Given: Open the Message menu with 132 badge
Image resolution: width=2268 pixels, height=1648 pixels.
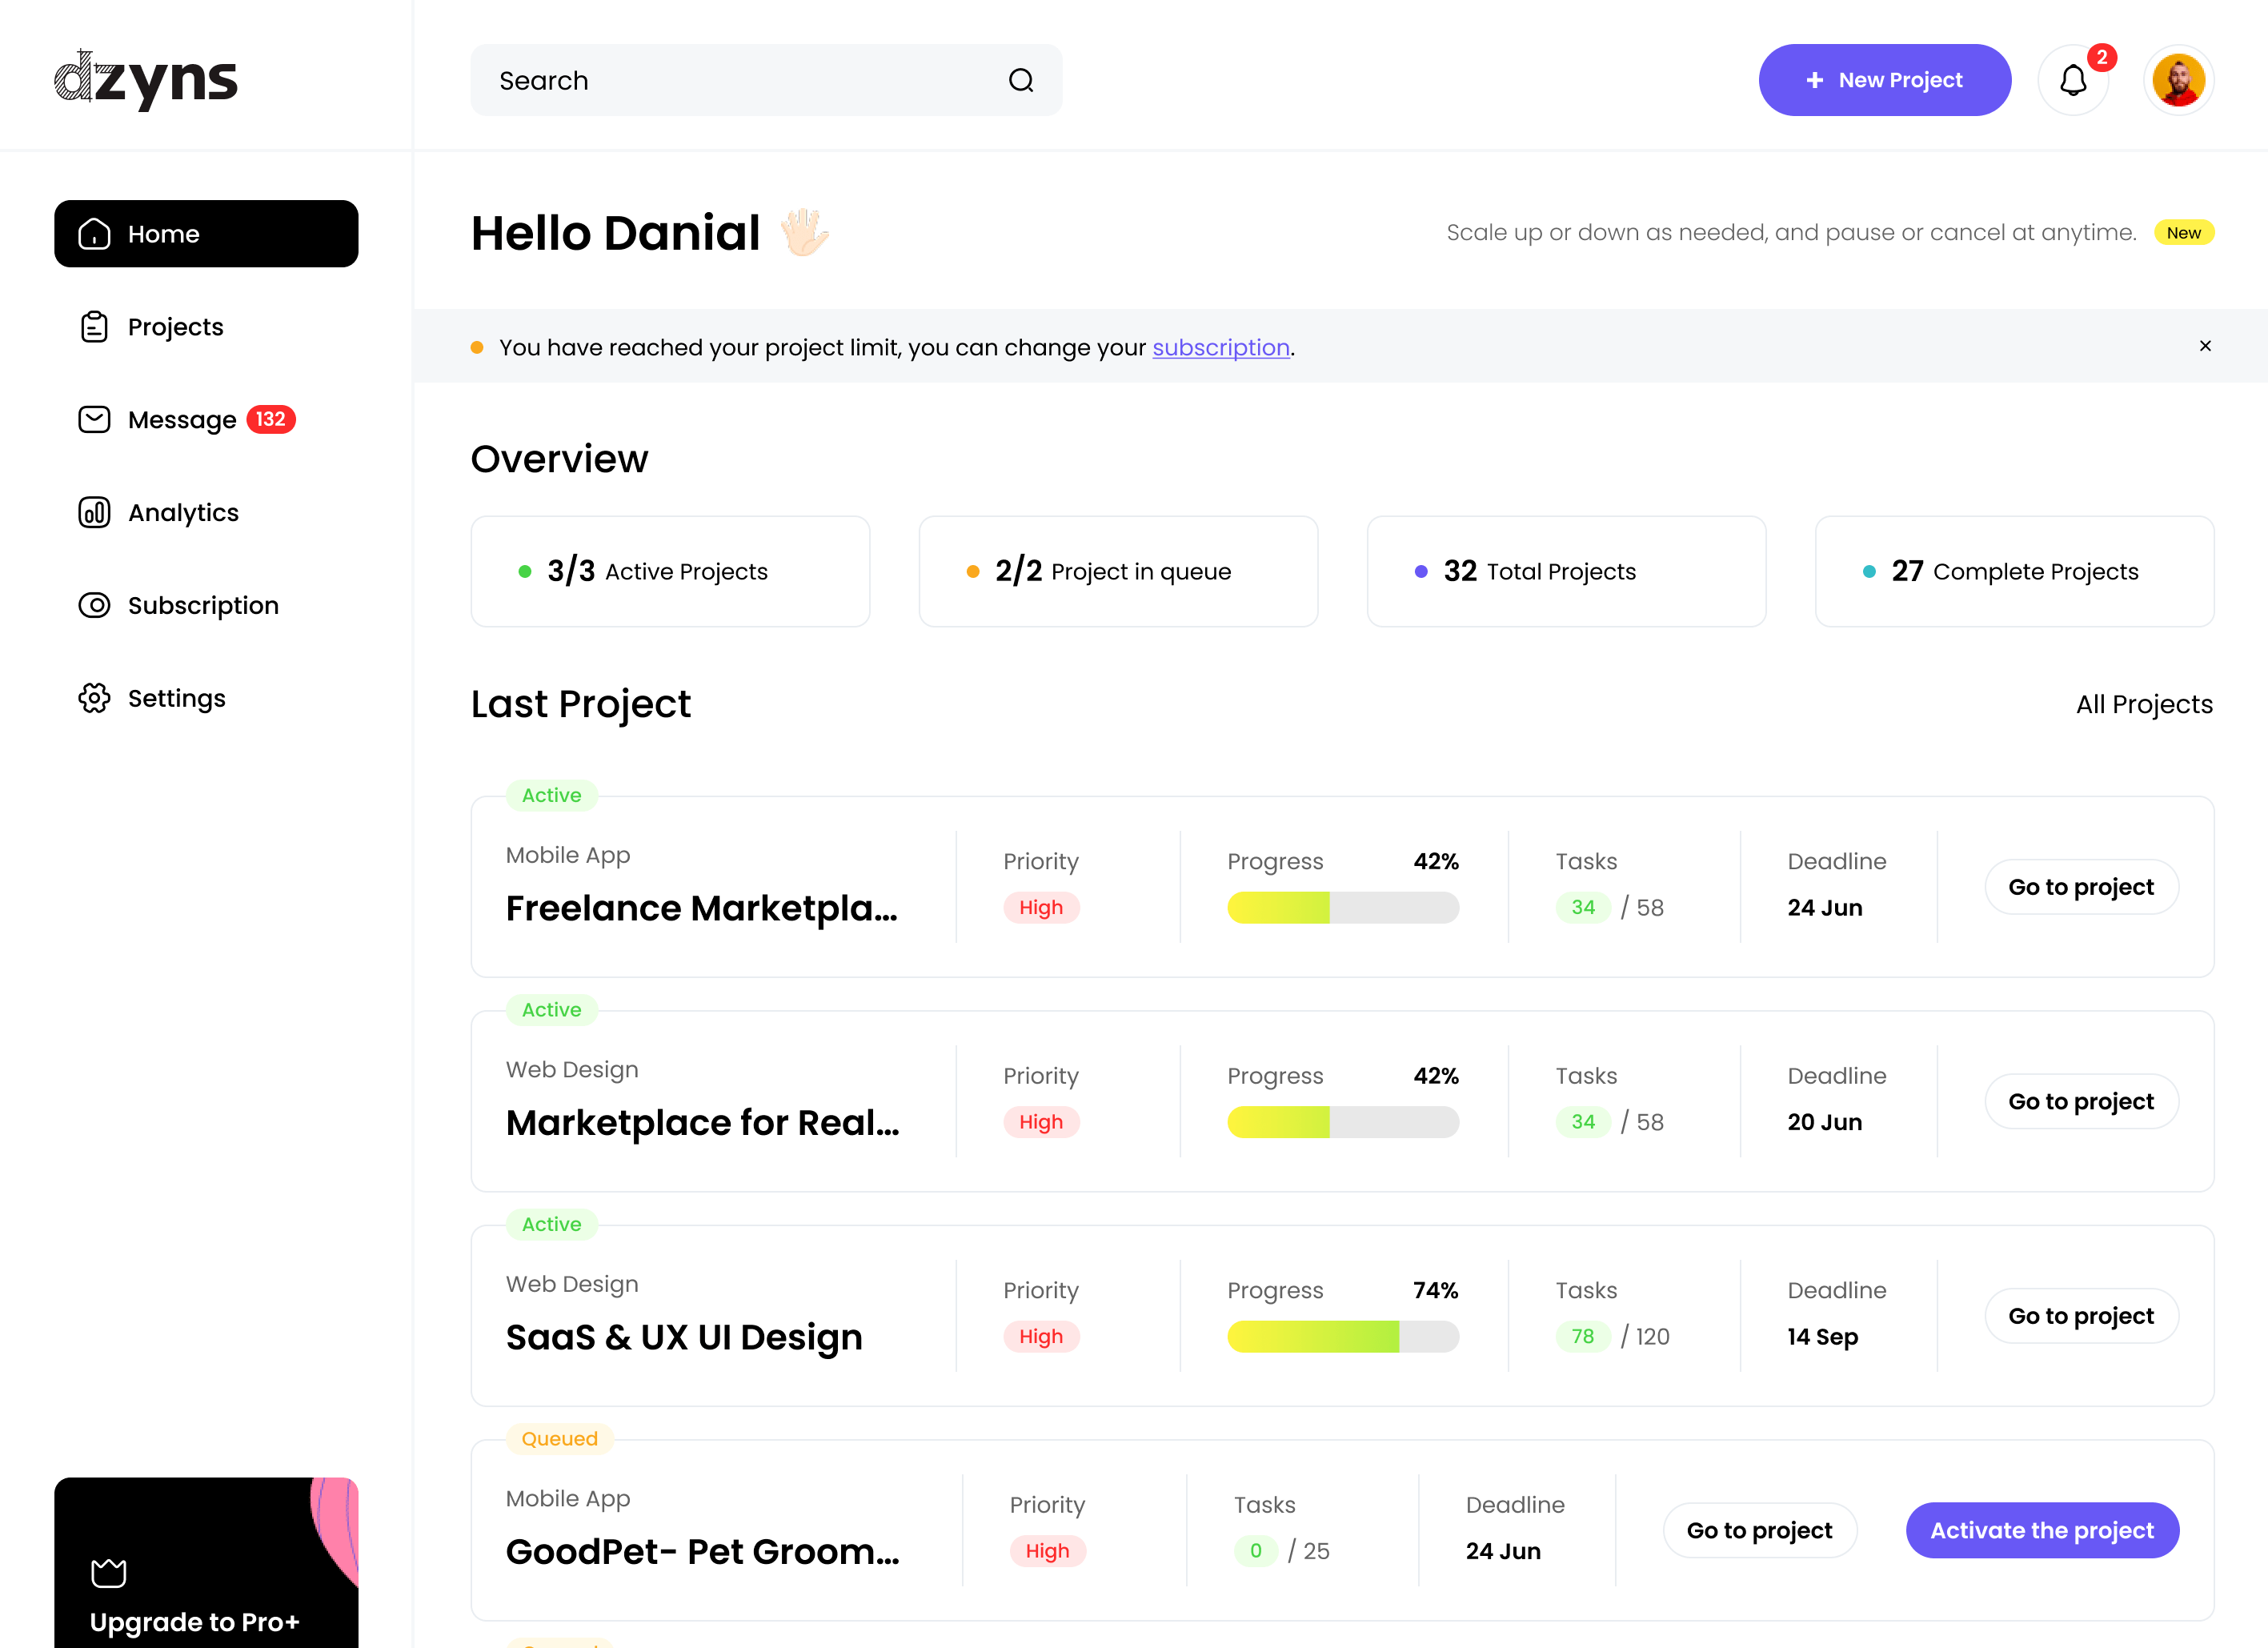Looking at the screenshot, I should pos(187,419).
